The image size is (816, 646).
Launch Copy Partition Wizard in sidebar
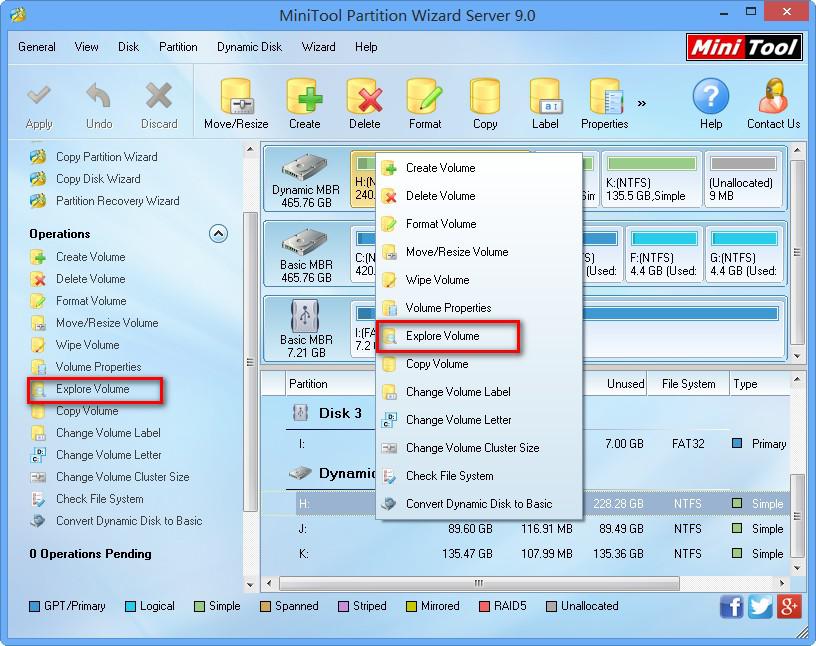107,157
